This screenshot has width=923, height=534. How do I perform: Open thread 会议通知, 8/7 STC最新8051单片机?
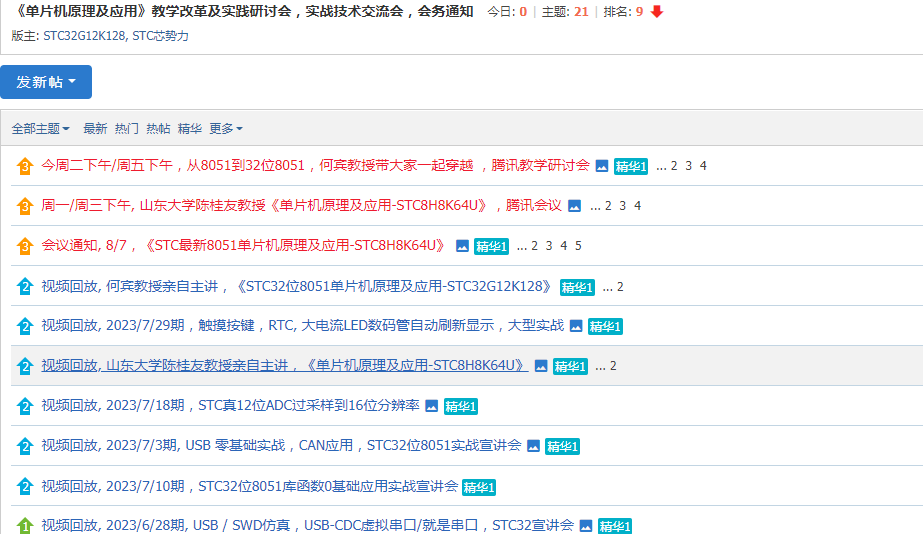pyautogui.click(x=245, y=246)
